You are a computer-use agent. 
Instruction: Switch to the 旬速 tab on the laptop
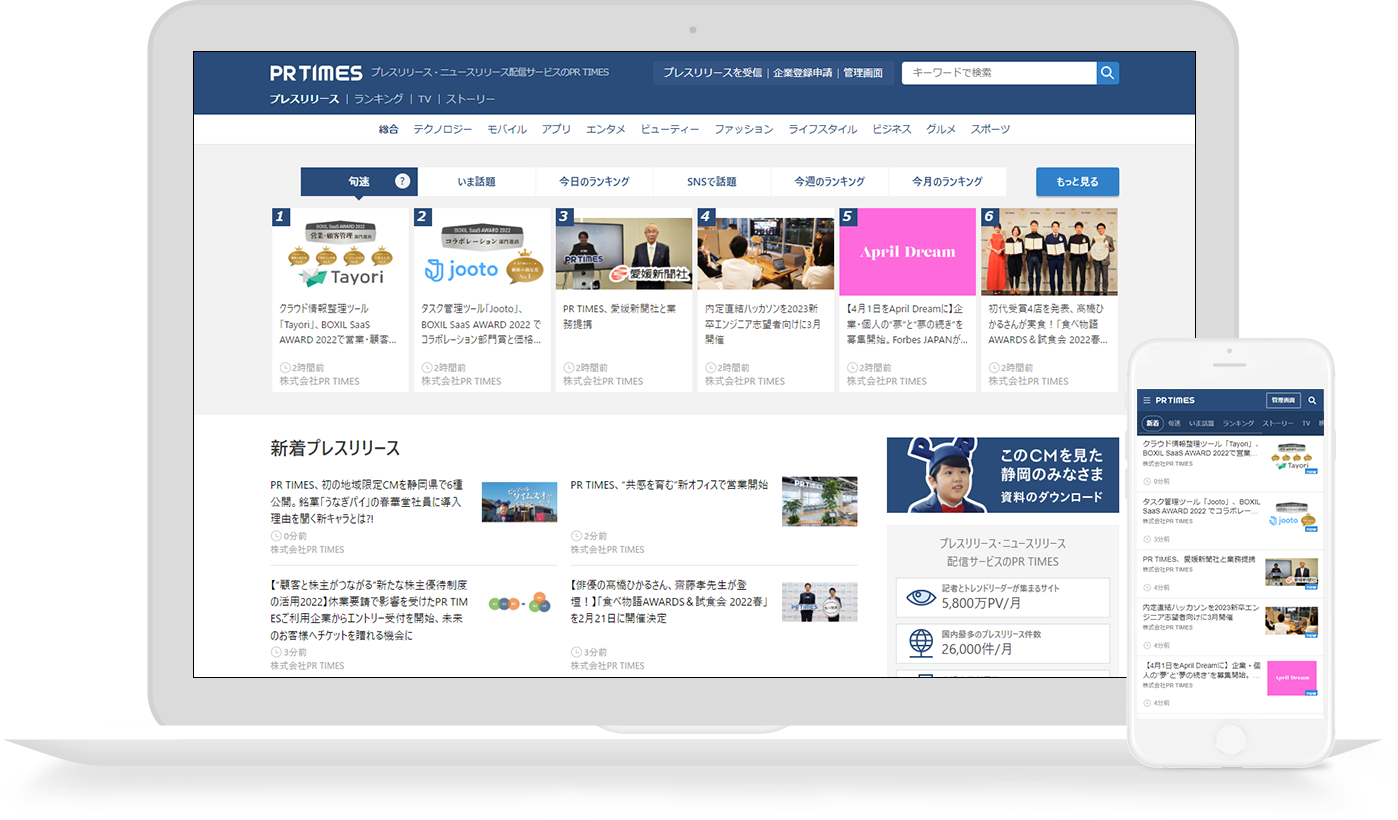tap(359, 182)
